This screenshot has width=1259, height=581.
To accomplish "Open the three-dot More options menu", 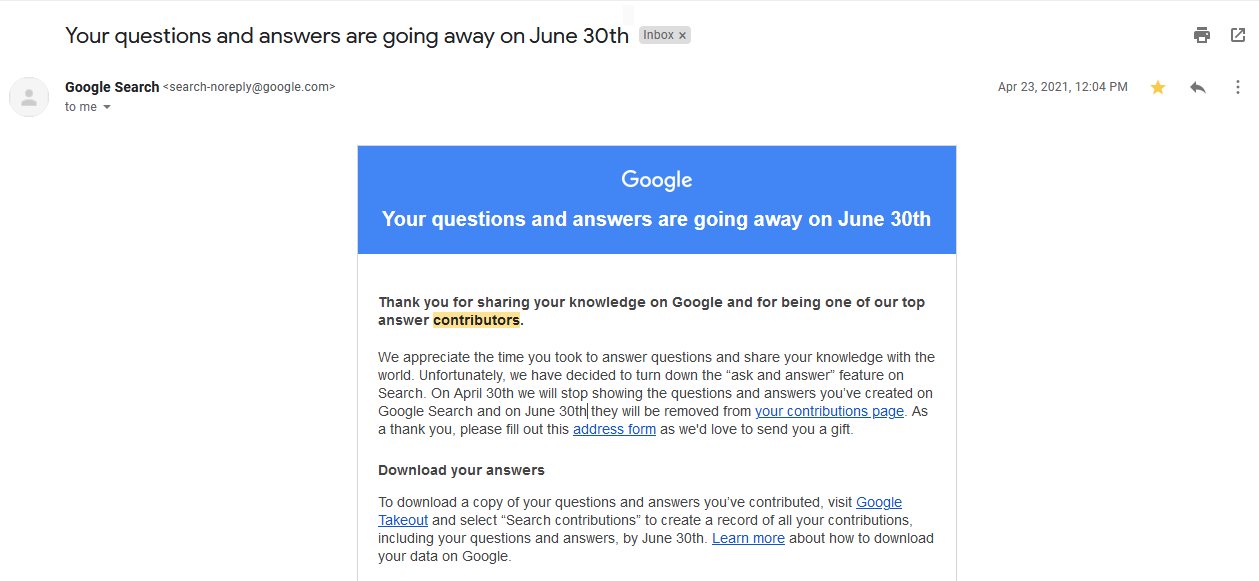I will click(1238, 88).
